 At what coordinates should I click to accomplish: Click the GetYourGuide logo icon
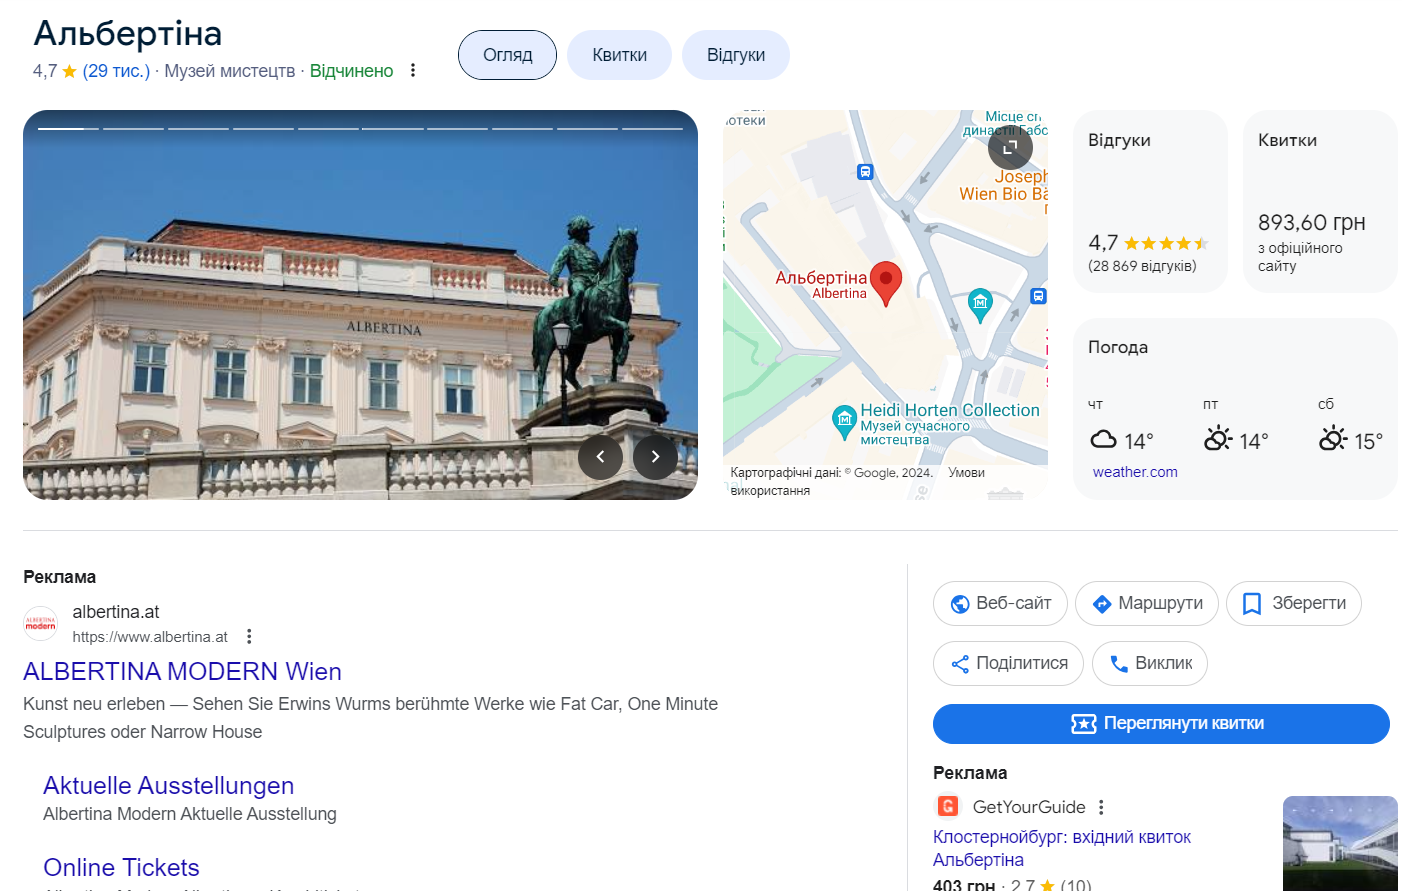click(948, 807)
